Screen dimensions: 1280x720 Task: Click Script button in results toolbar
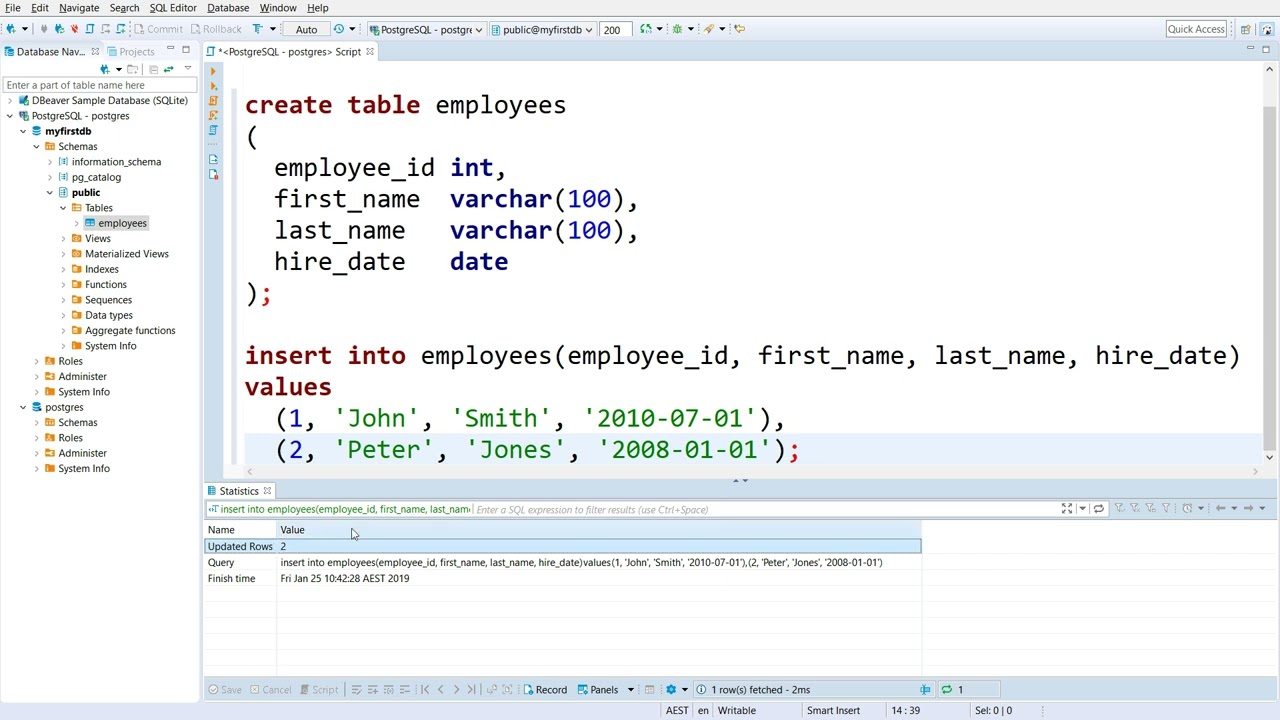[x=318, y=690]
